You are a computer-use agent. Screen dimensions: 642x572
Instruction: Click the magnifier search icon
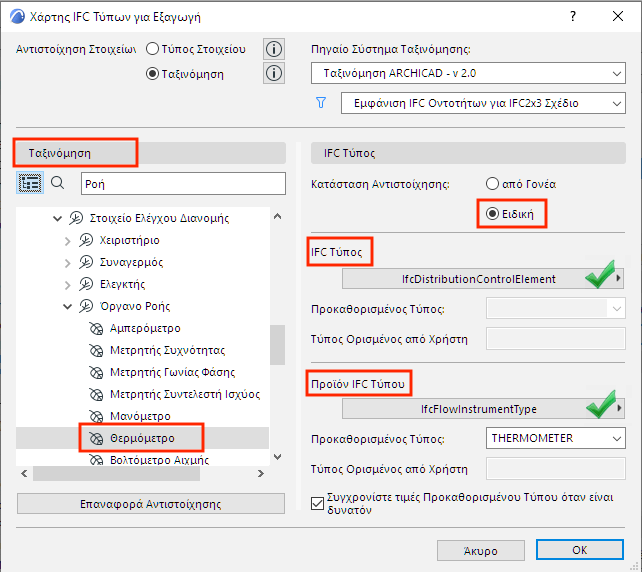[57, 183]
